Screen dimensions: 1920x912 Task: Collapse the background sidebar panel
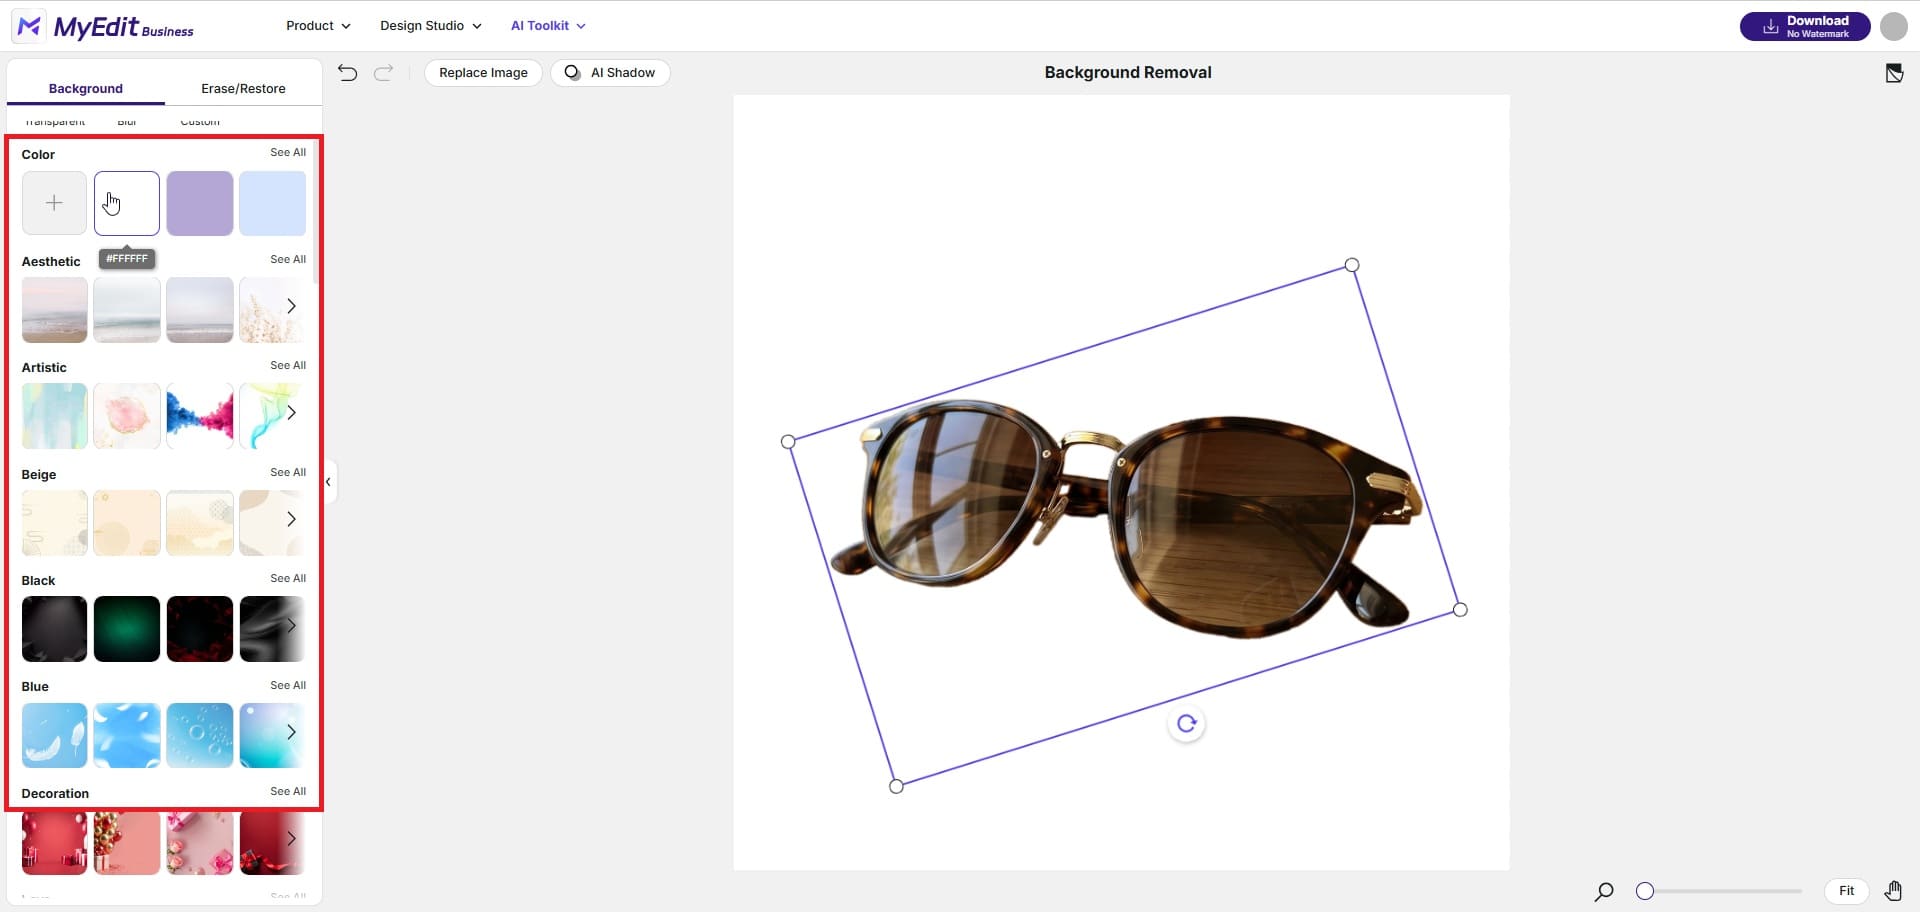pos(327,481)
